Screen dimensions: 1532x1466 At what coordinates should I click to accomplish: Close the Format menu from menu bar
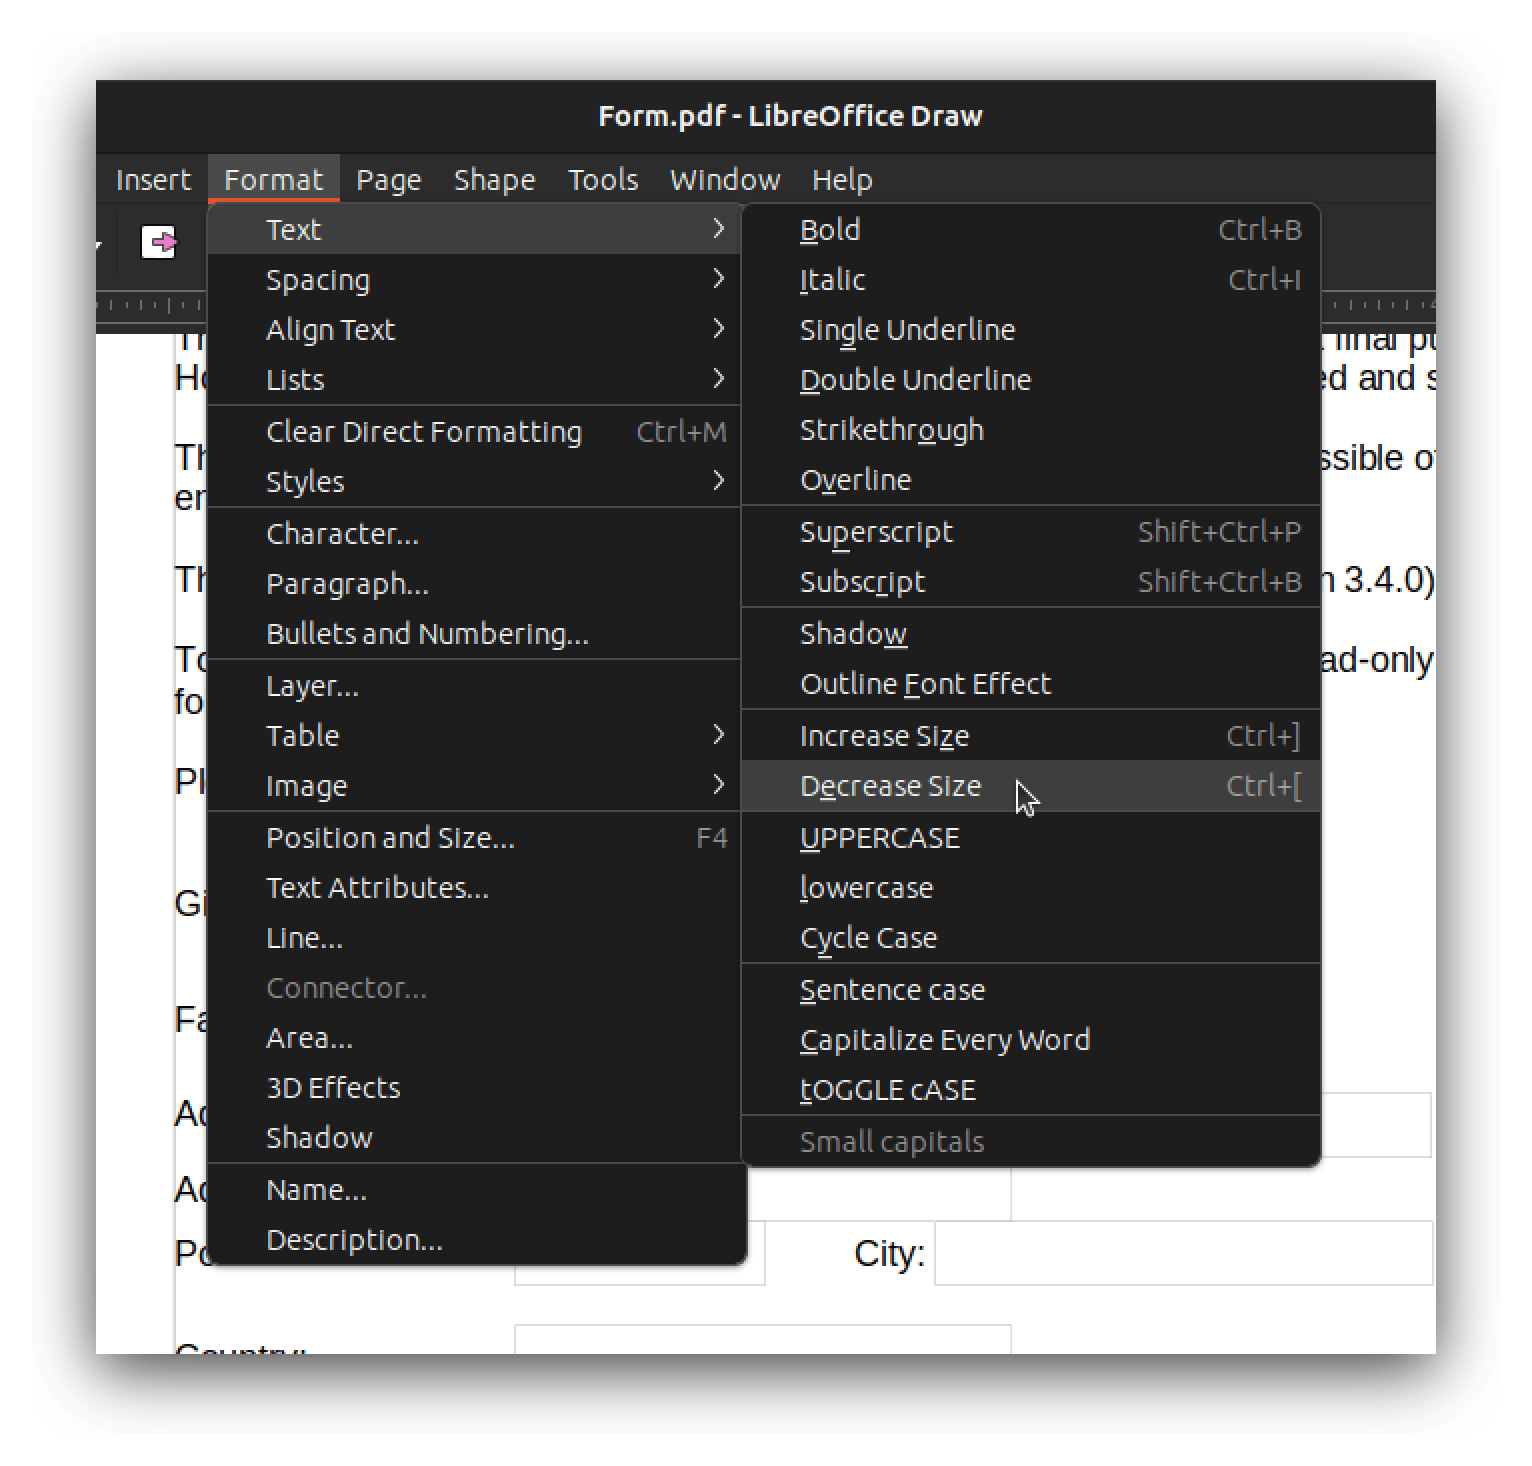[274, 180]
